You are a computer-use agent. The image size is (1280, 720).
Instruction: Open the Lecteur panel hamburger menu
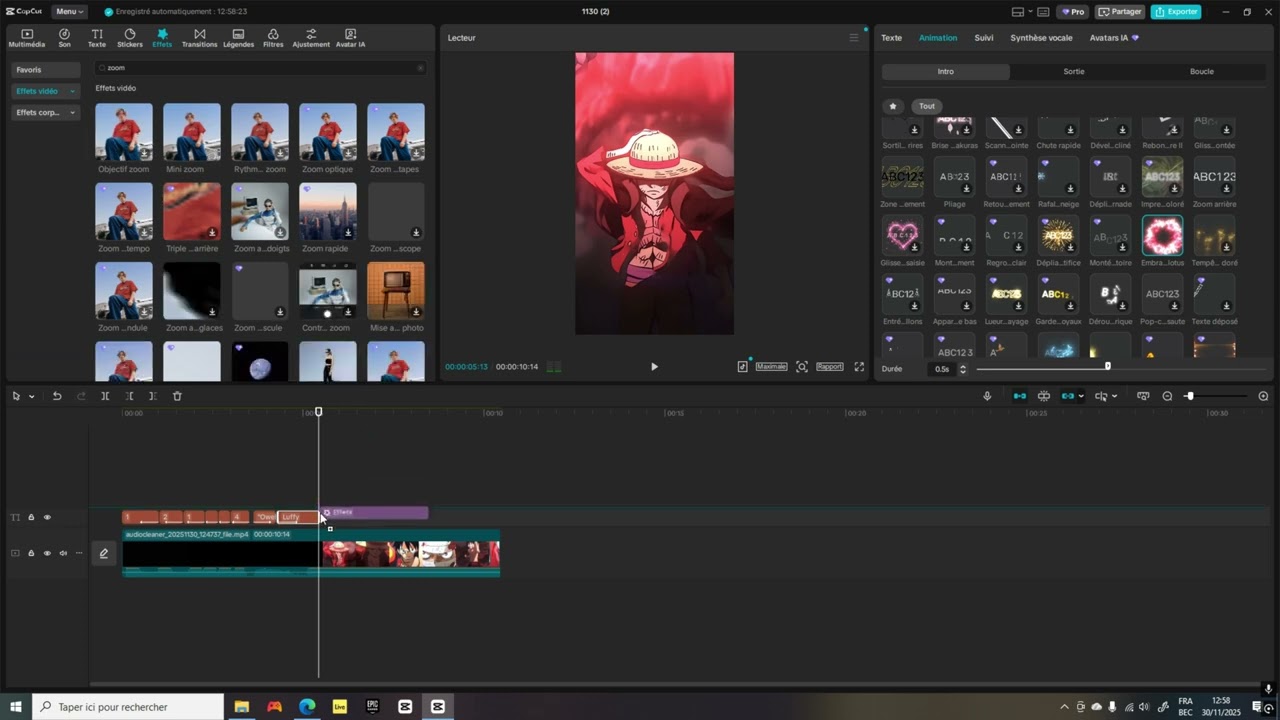(854, 38)
